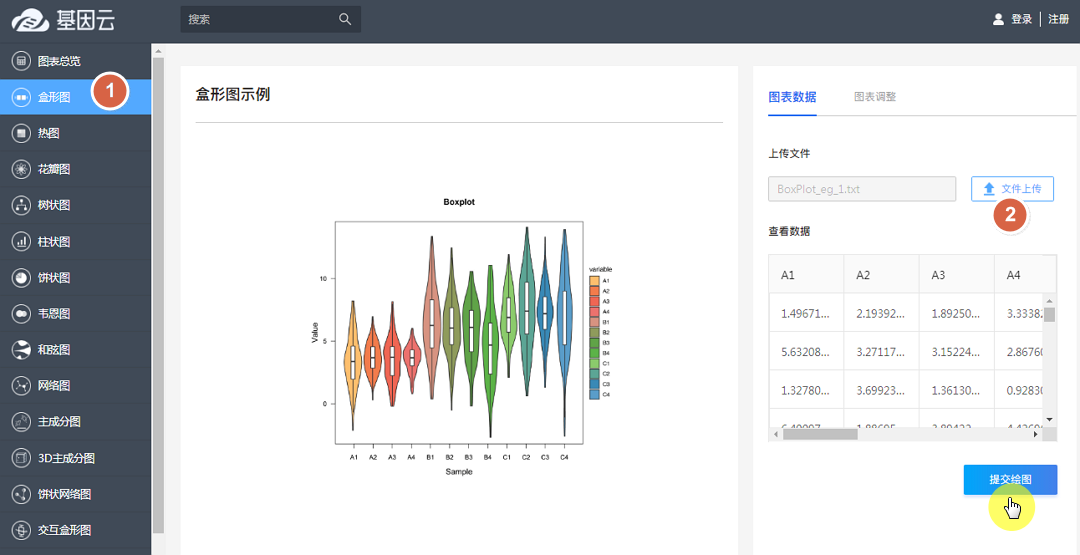The width and height of the screenshot is (1080, 555).
Task: Select the heatmap icon (热图)
Action: point(20,133)
